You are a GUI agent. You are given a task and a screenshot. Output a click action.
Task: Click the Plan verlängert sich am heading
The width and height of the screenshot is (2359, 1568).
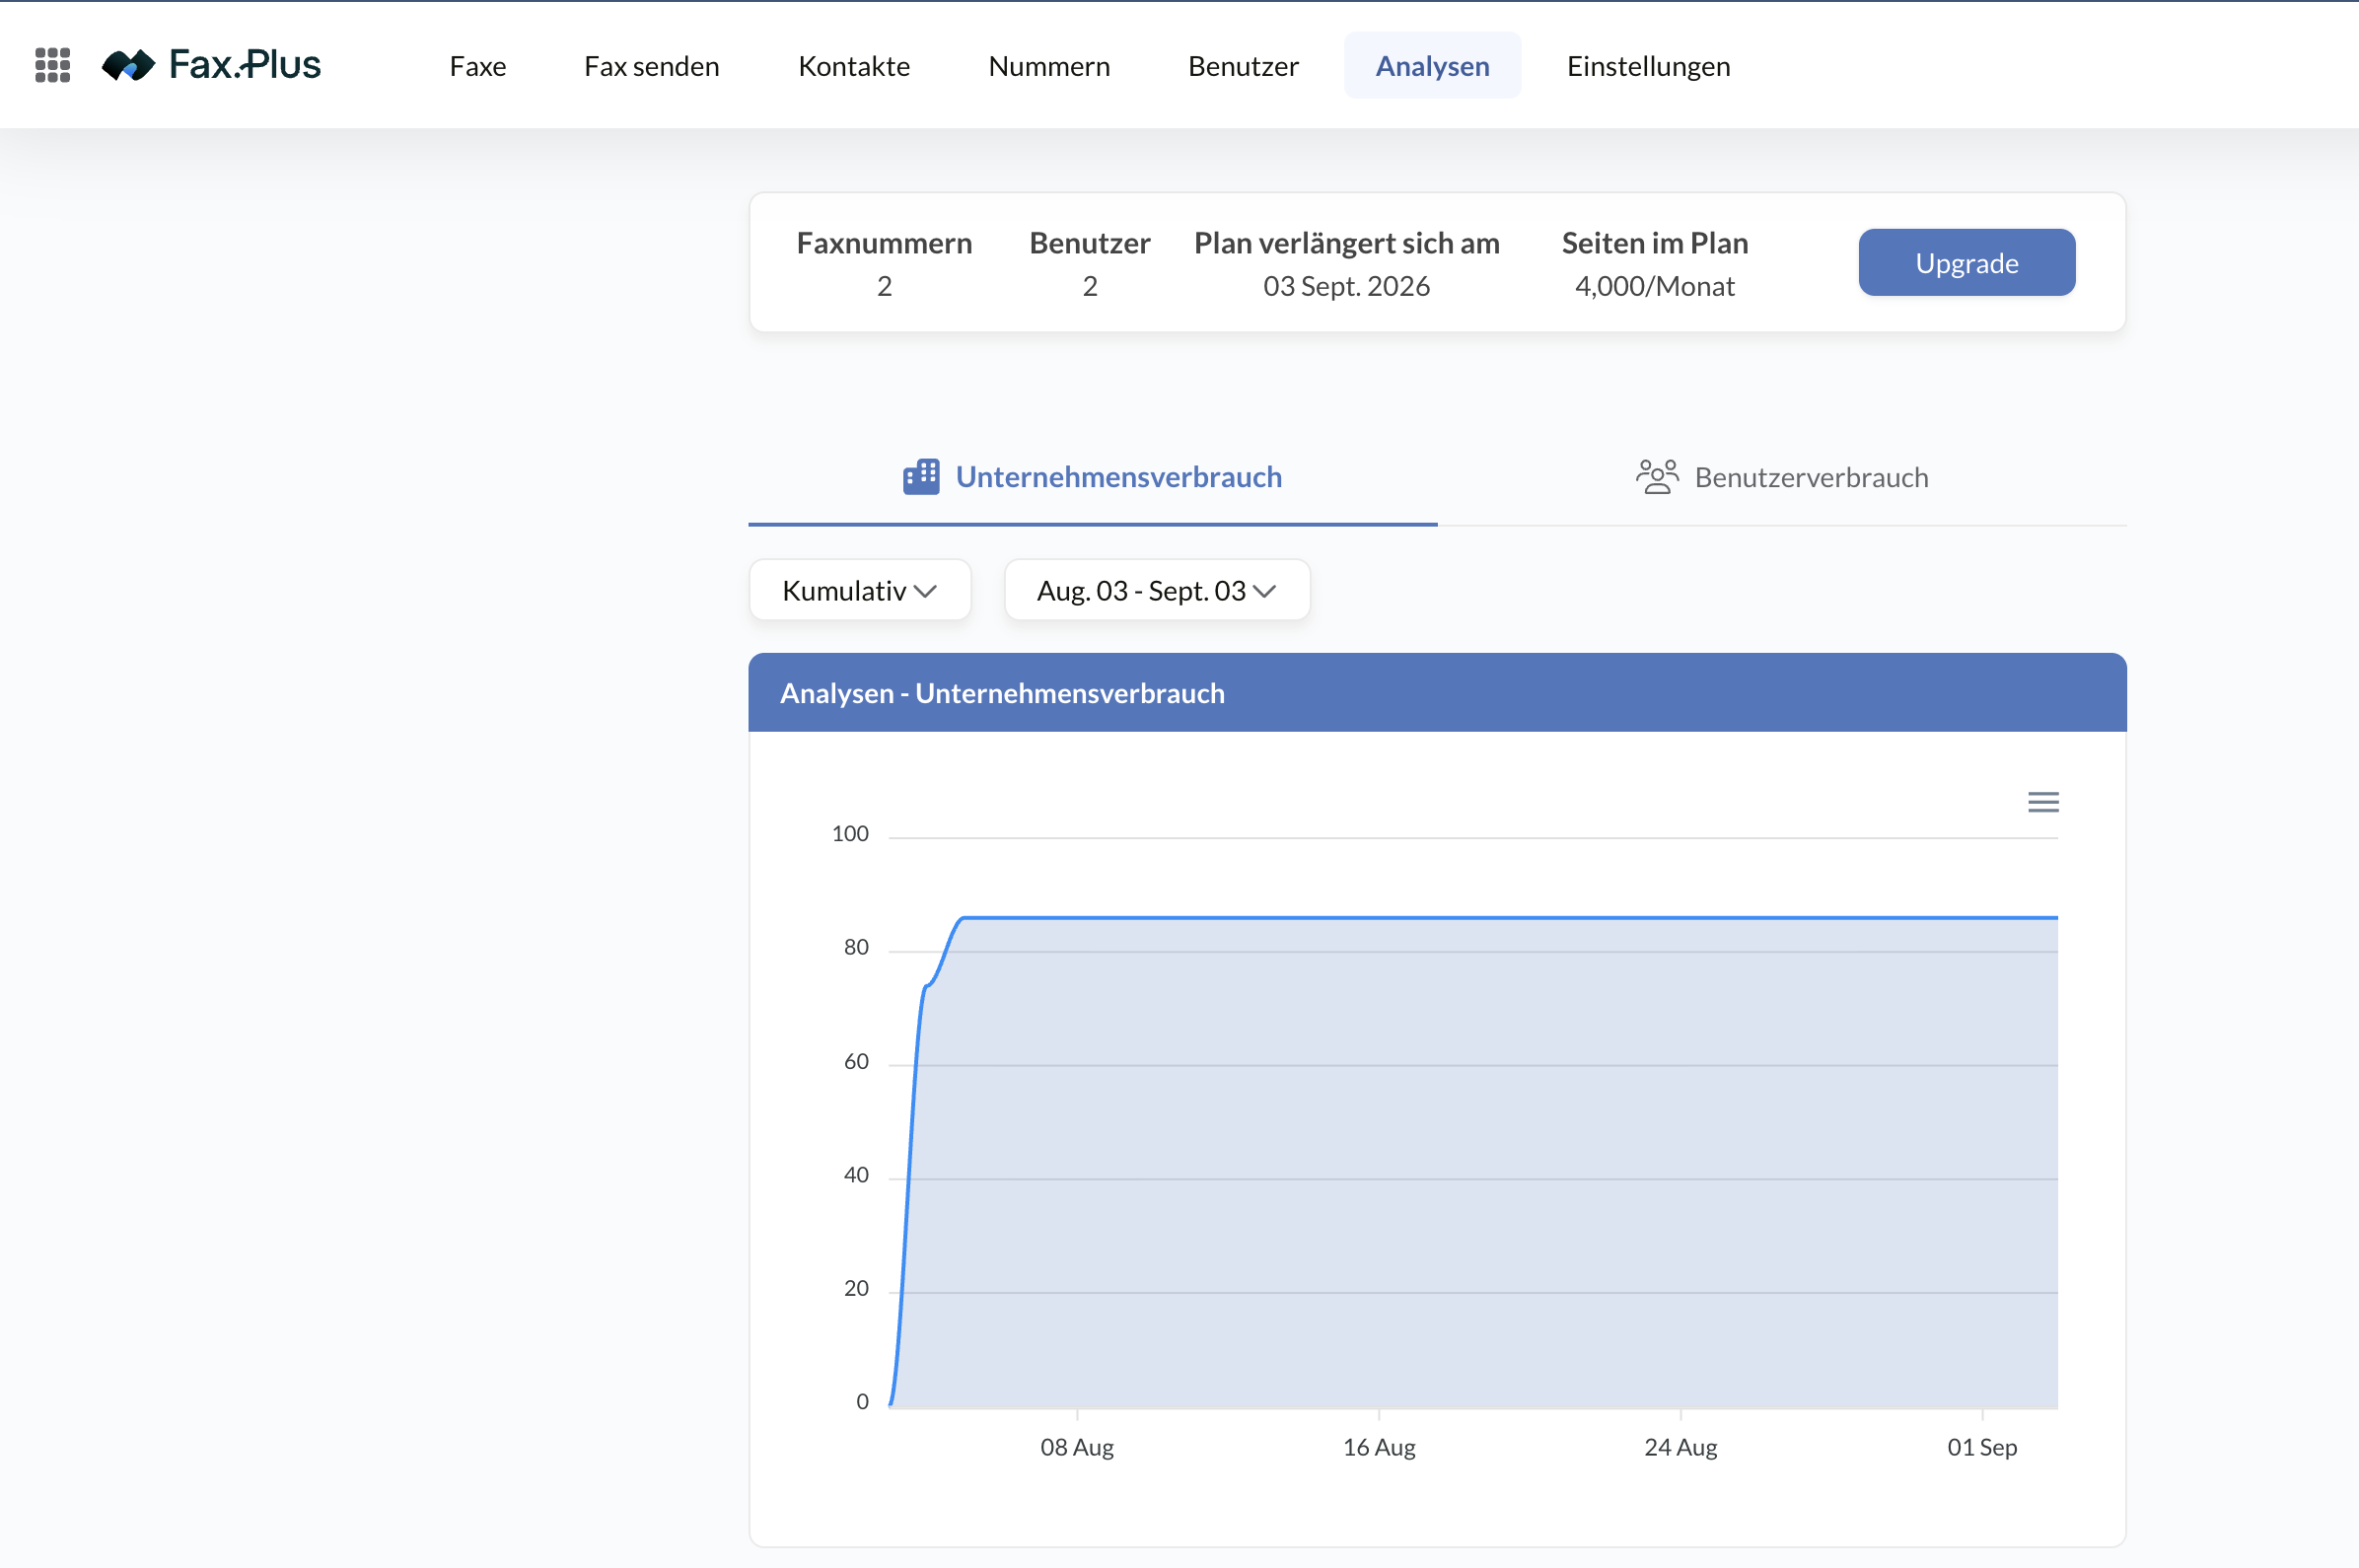click(1346, 243)
